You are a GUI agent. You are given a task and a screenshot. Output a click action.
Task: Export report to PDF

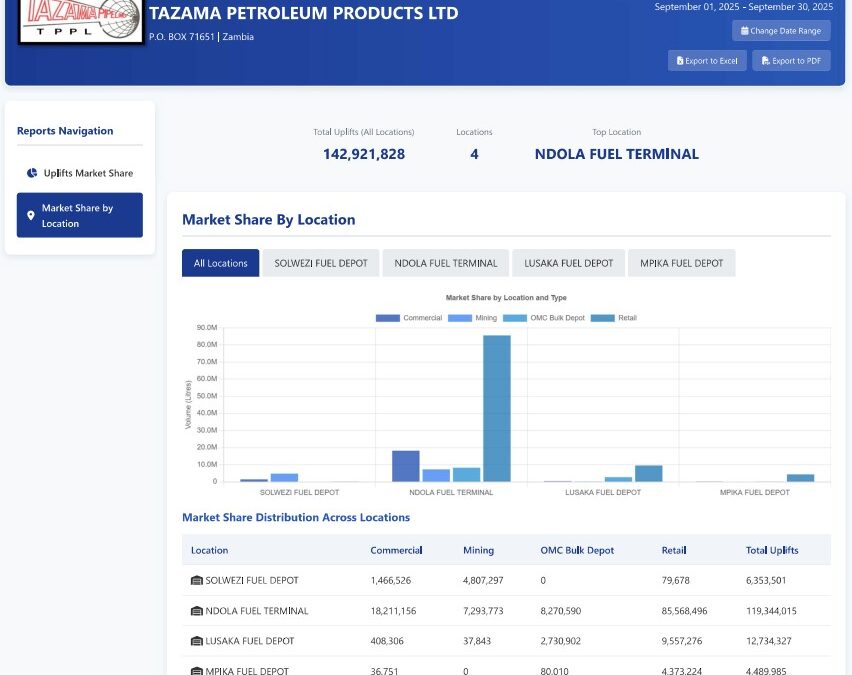click(791, 61)
